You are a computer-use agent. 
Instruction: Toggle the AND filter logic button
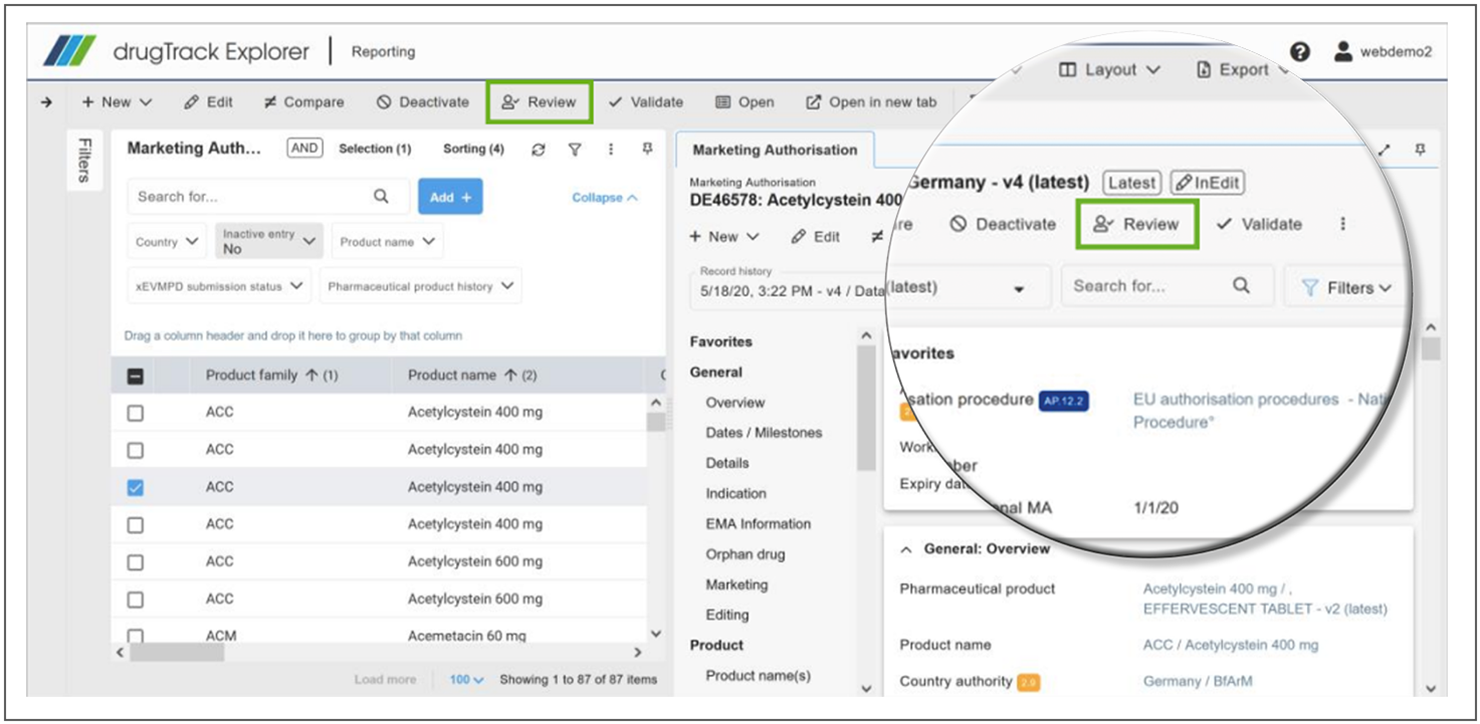[304, 149]
